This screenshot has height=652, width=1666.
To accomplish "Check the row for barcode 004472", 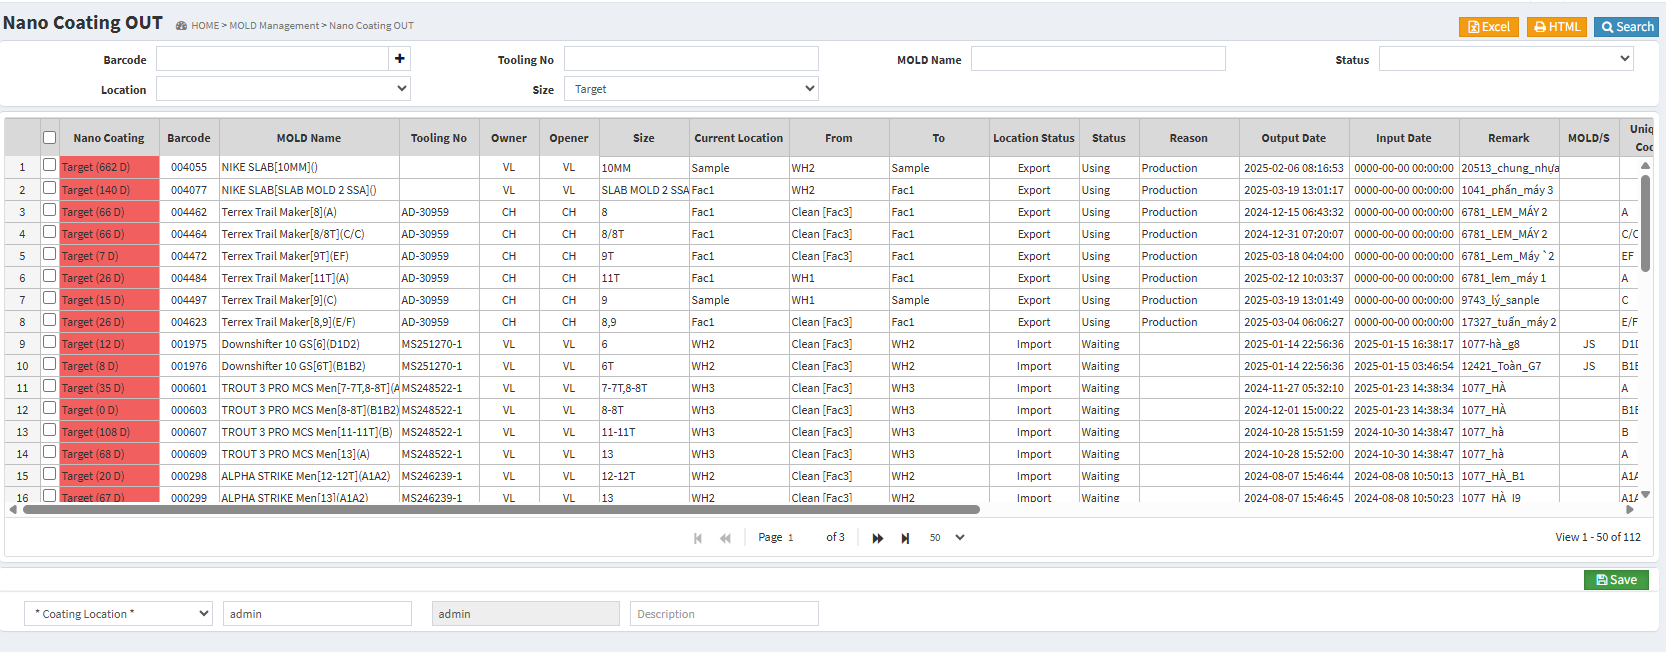I will pyautogui.click(x=49, y=254).
